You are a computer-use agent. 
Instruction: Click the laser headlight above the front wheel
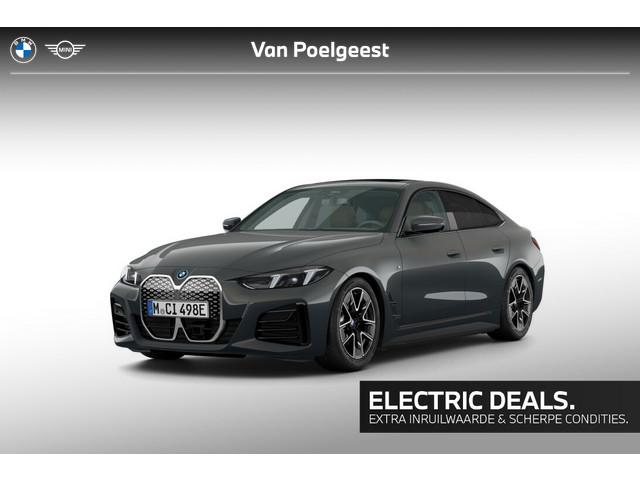click(x=284, y=278)
